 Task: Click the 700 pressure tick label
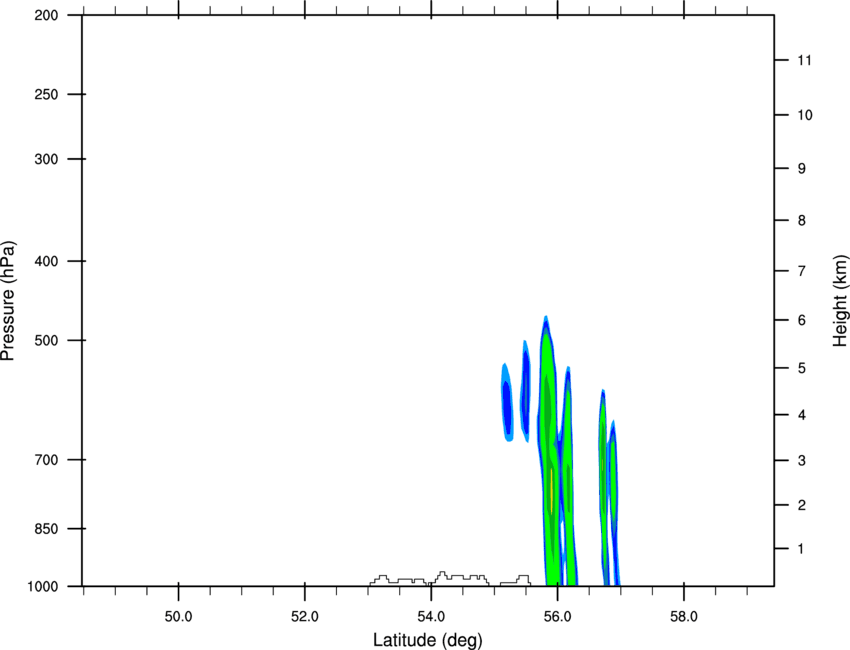pyautogui.click(x=46, y=460)
